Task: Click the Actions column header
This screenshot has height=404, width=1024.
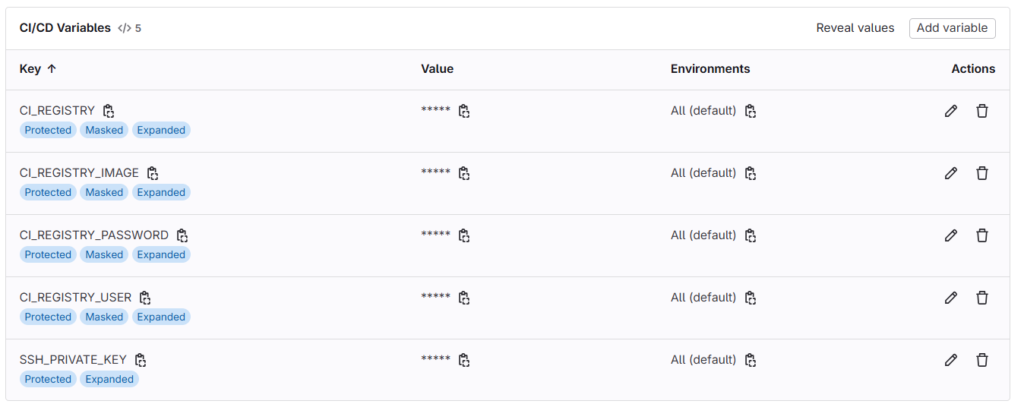Action: pyautogui.click(x=973, y=69)
